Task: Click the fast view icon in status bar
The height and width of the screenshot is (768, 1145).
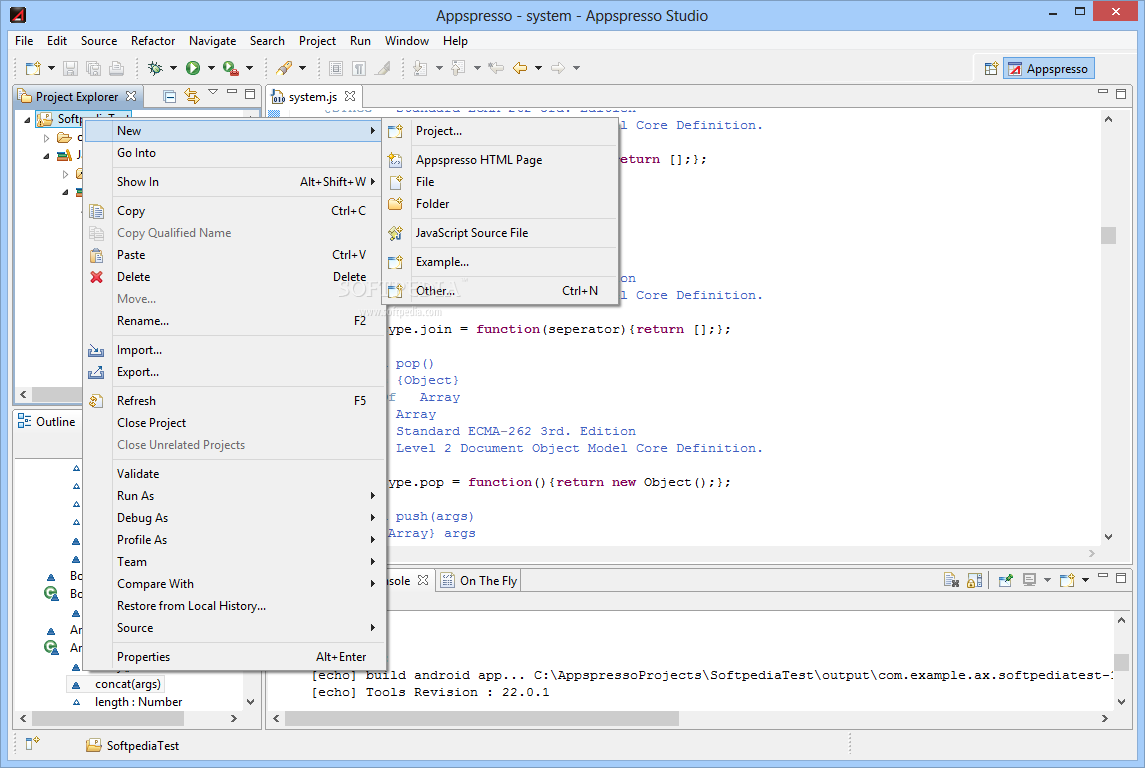Action: coord(32,744)
